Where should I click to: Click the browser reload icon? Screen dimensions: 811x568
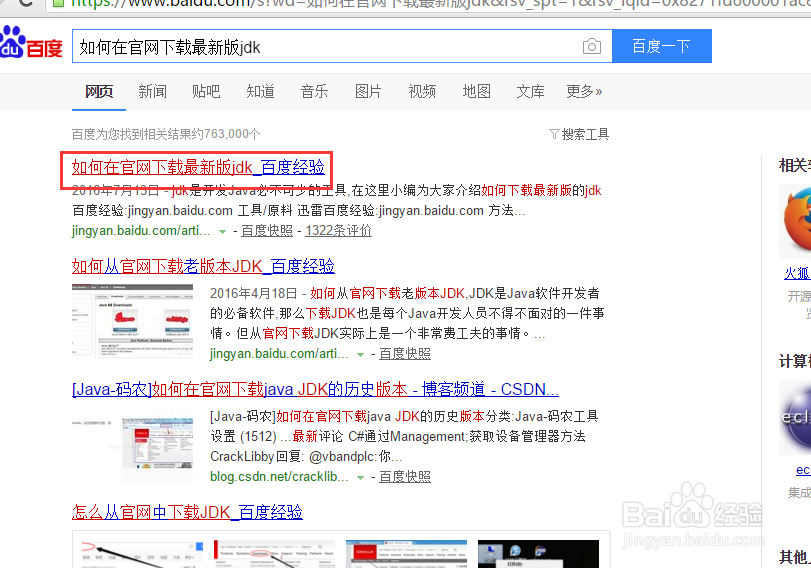point(25,4)
